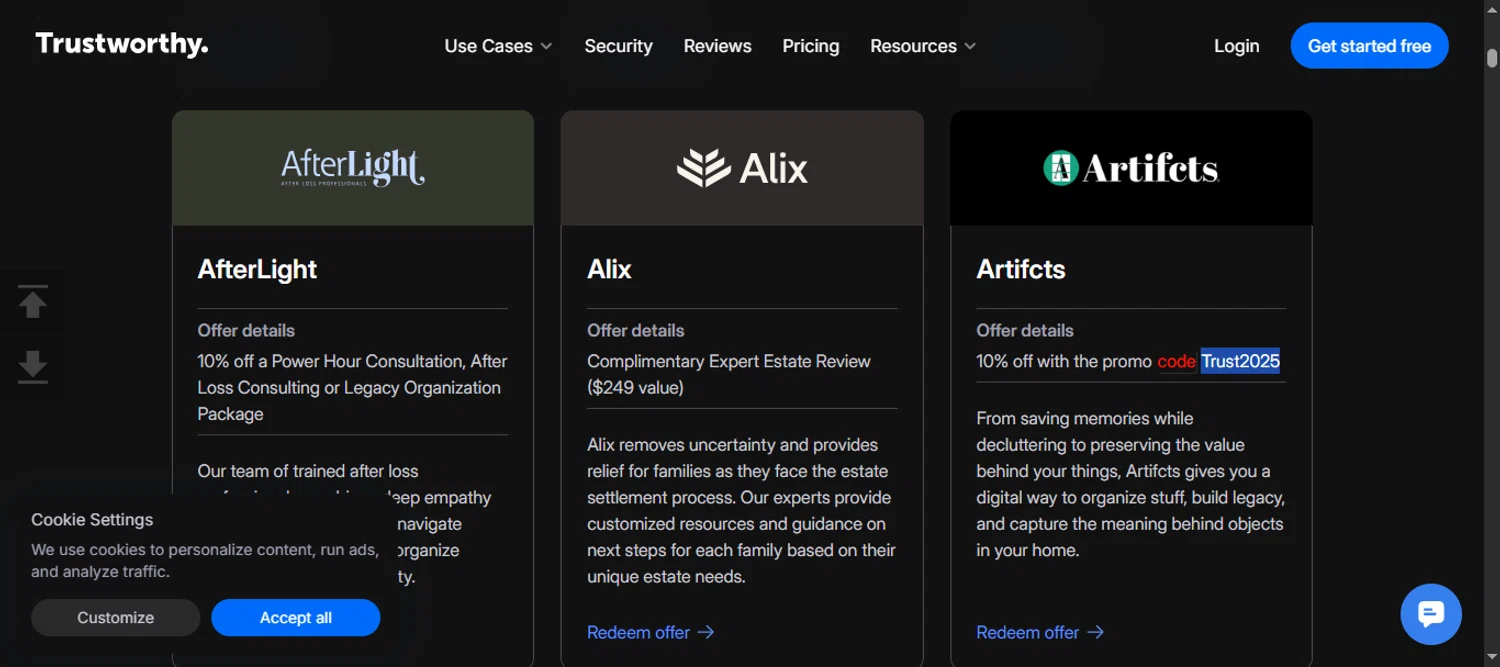Image resolution: width=1500 pixels, height=667 pixels.
Task: Click the highlighted Trust2025 promo code
Action: point(1240,361)
